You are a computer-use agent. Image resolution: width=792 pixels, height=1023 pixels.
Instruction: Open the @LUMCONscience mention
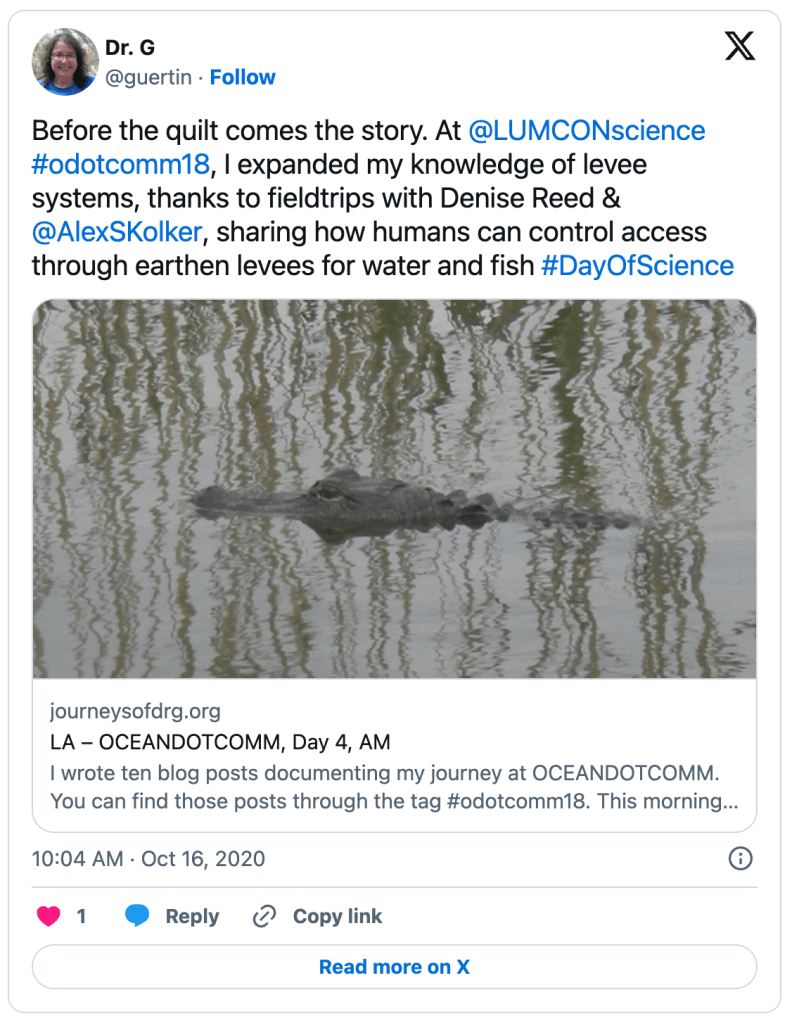point(587,131)
